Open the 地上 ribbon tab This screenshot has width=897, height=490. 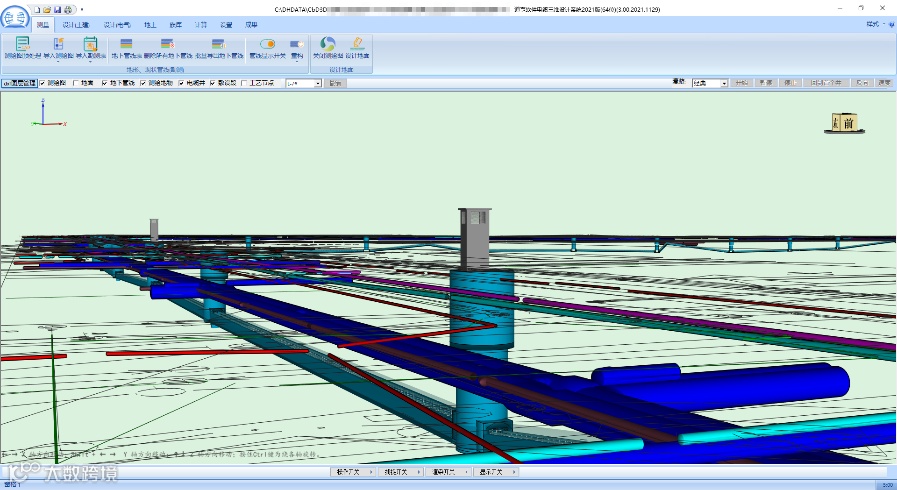150,25
